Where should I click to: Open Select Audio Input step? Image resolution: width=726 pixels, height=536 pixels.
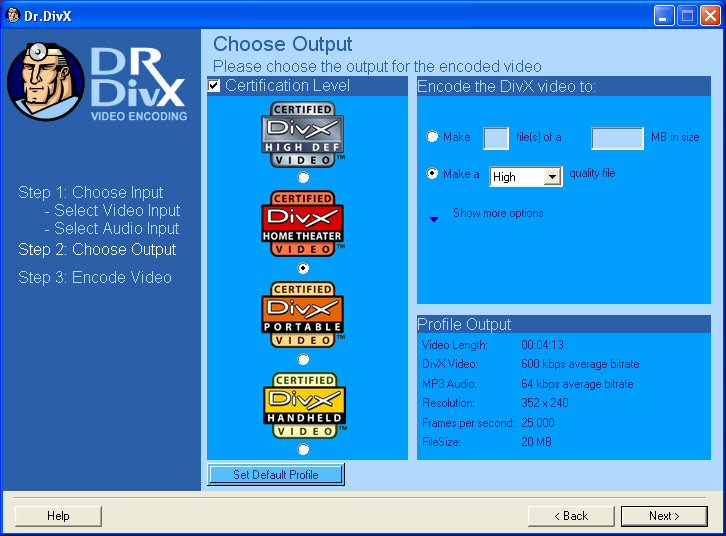point(112,229)
